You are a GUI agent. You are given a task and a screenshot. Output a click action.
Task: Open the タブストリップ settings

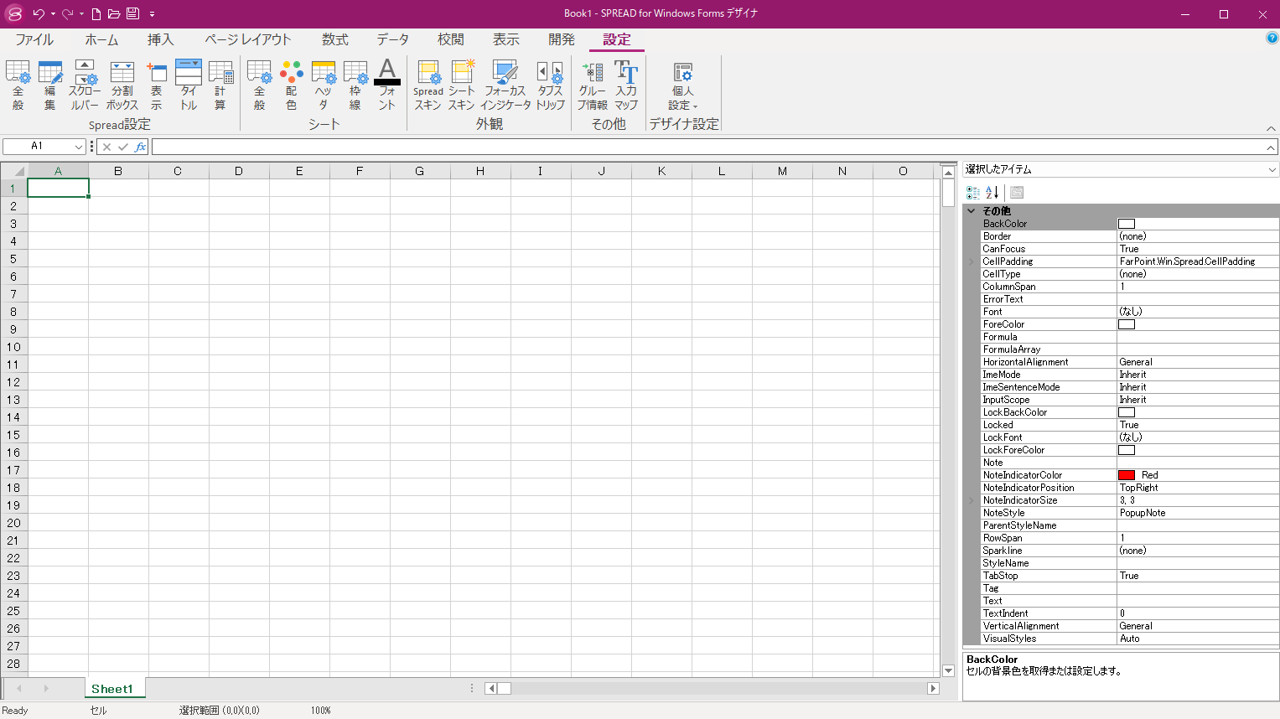coord(550,85)
